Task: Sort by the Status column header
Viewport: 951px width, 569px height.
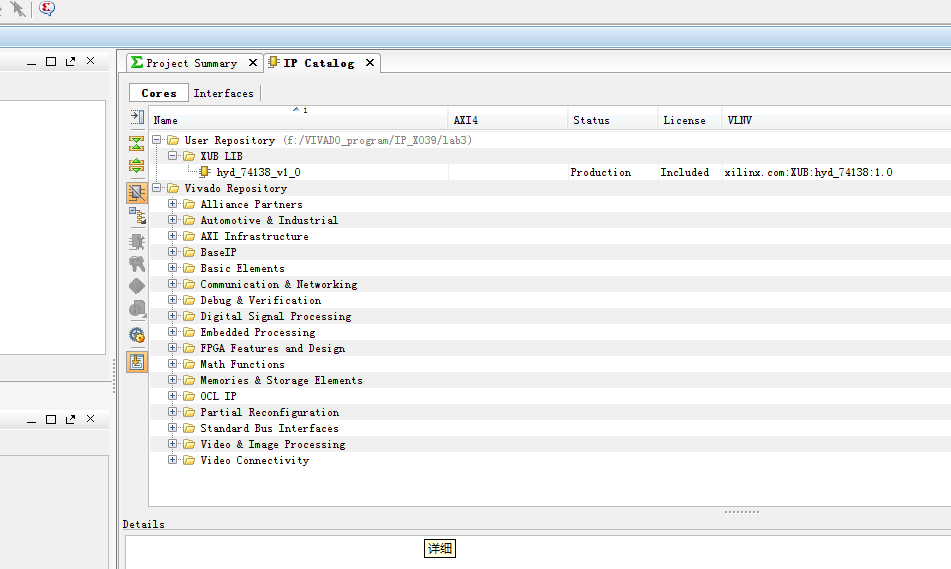Action: [591, 120]
